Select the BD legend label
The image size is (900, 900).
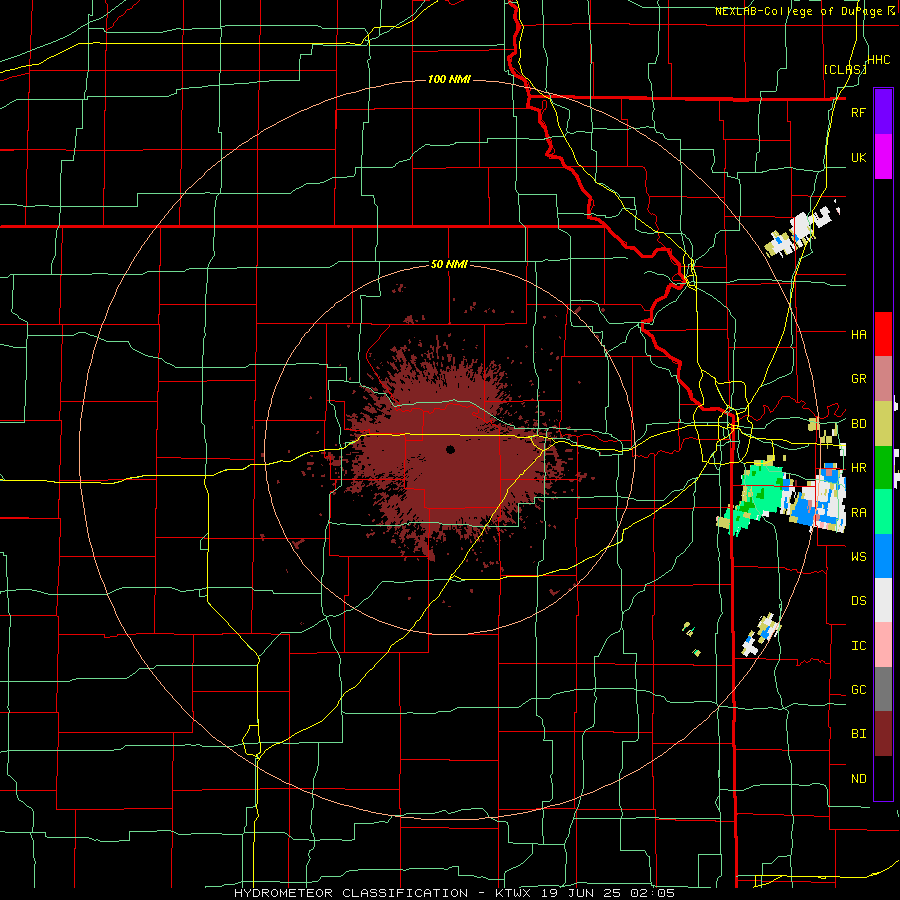point(858,424)
